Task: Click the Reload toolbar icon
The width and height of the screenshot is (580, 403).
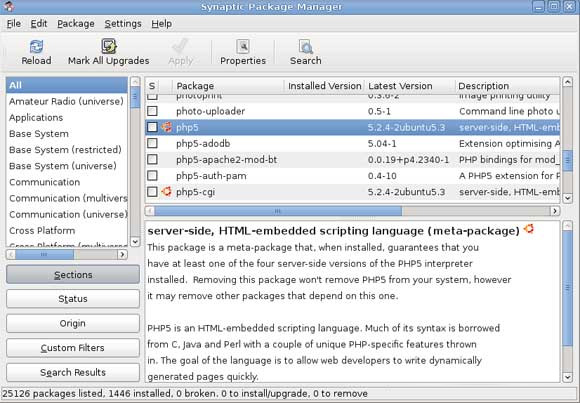Action: pyautogui.click(x=36, y=47)
